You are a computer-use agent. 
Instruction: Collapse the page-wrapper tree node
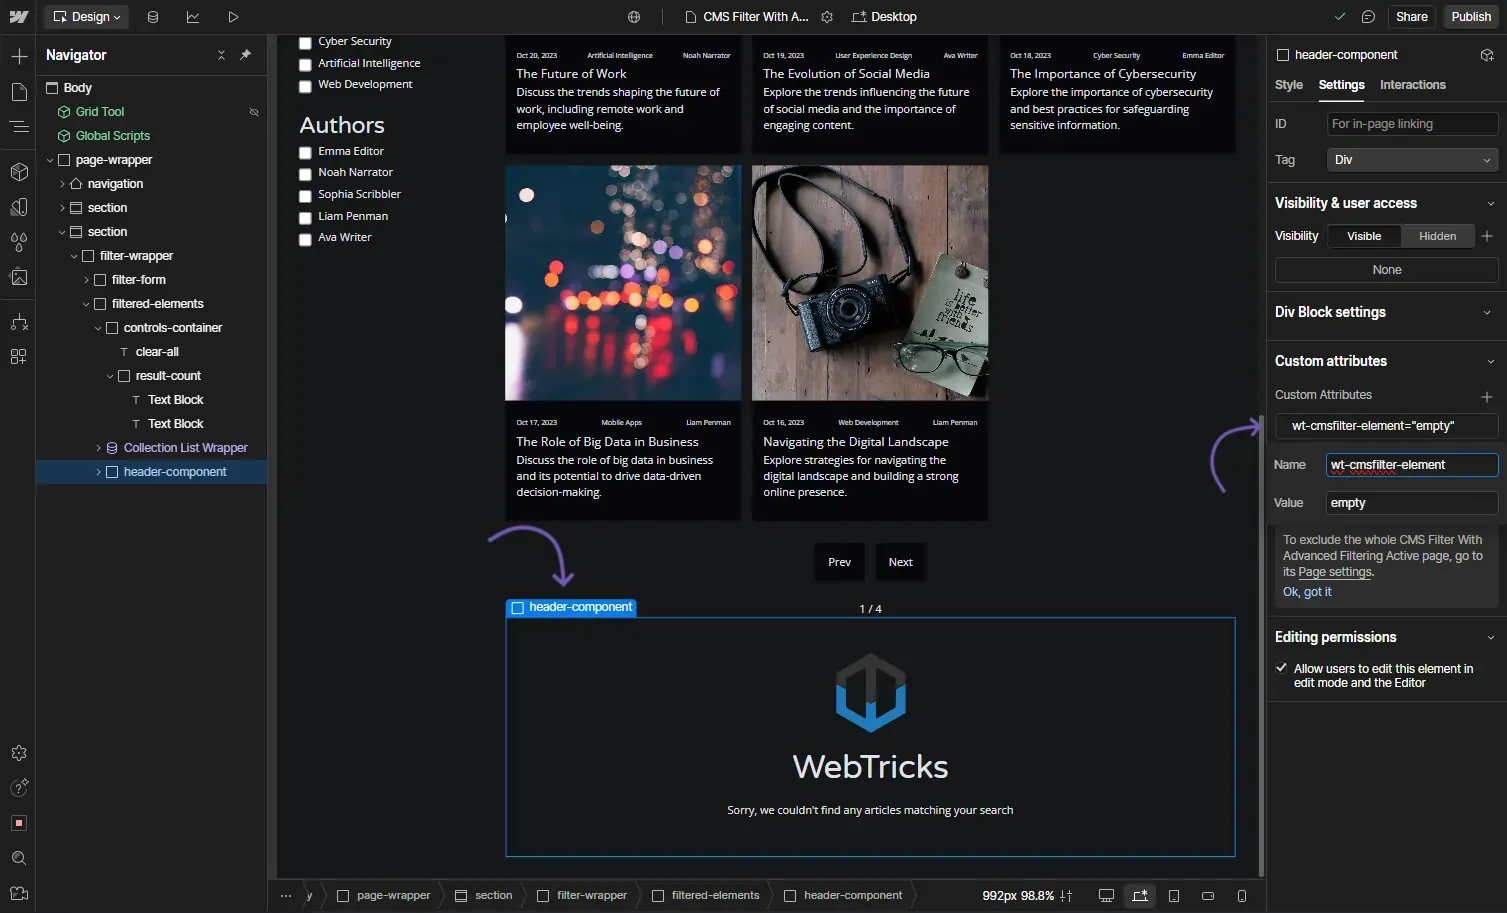(50, 160)
